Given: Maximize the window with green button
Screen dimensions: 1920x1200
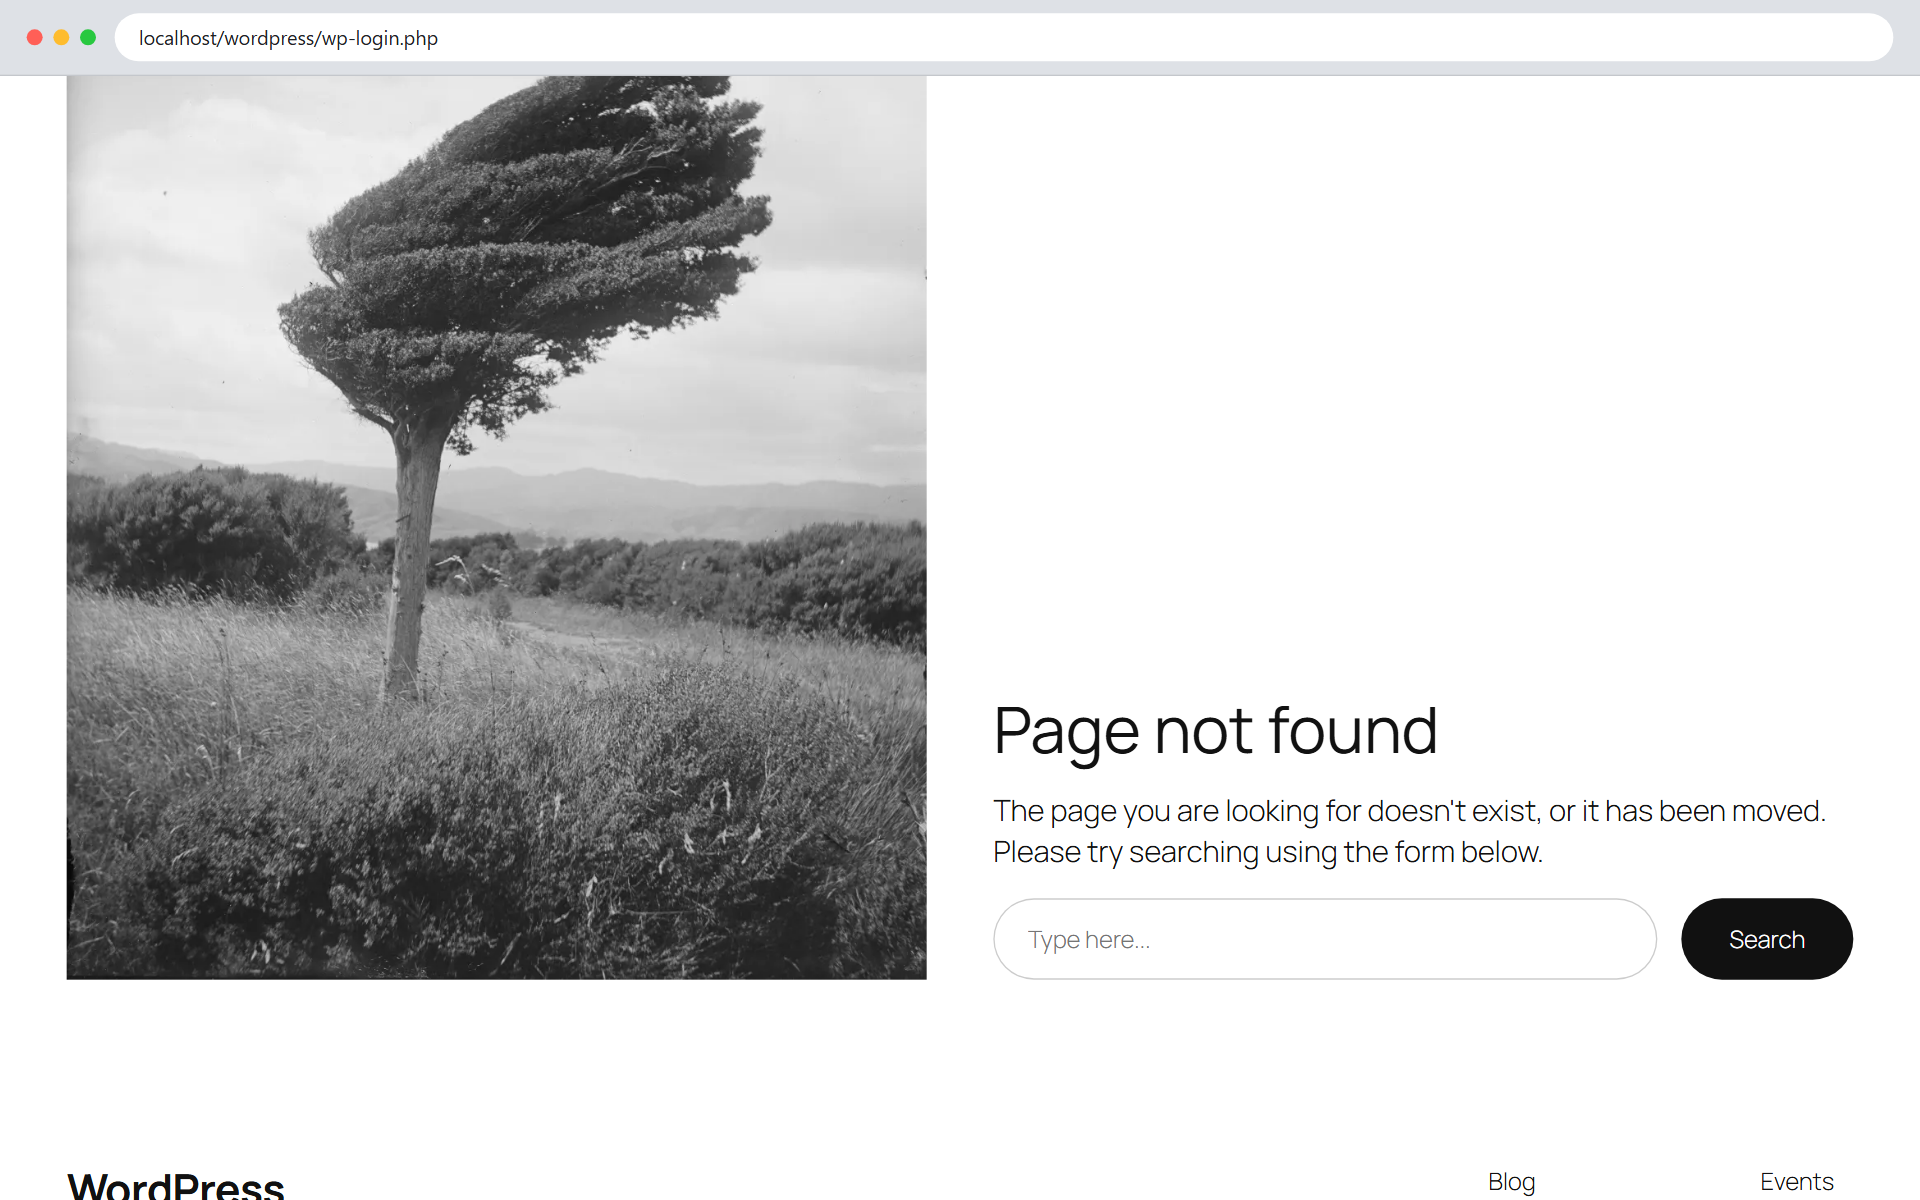Looking at the screenshot, I should pyautogui.click(x=88, y=37).
